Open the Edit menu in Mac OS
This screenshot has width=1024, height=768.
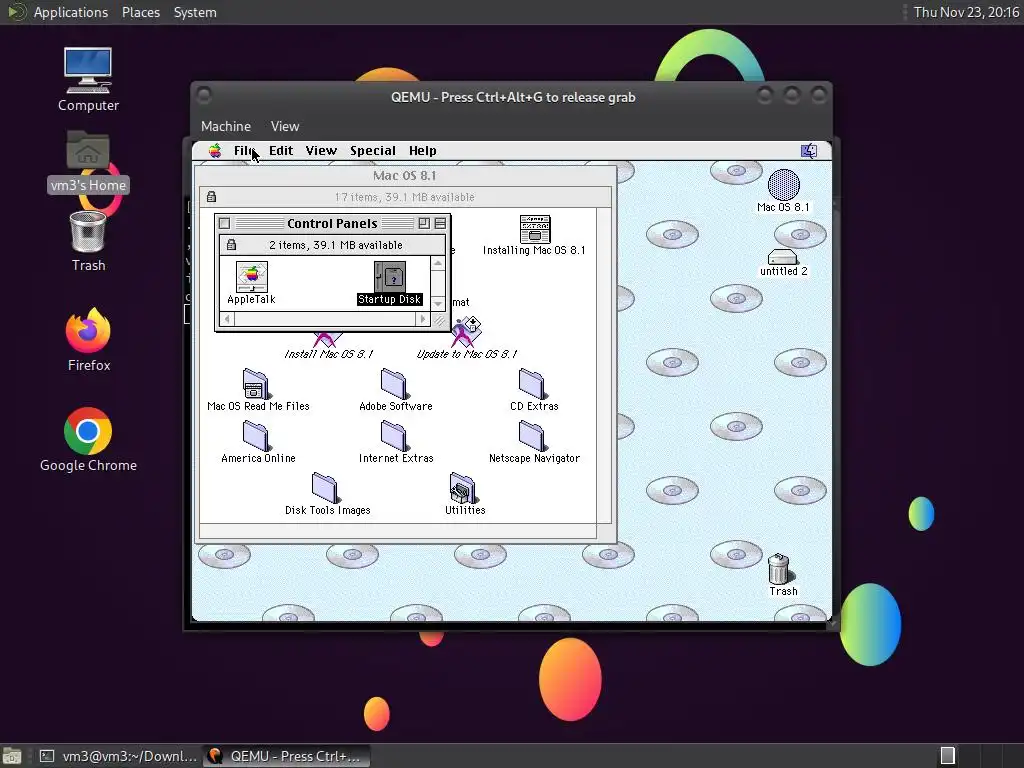[281, 151]
